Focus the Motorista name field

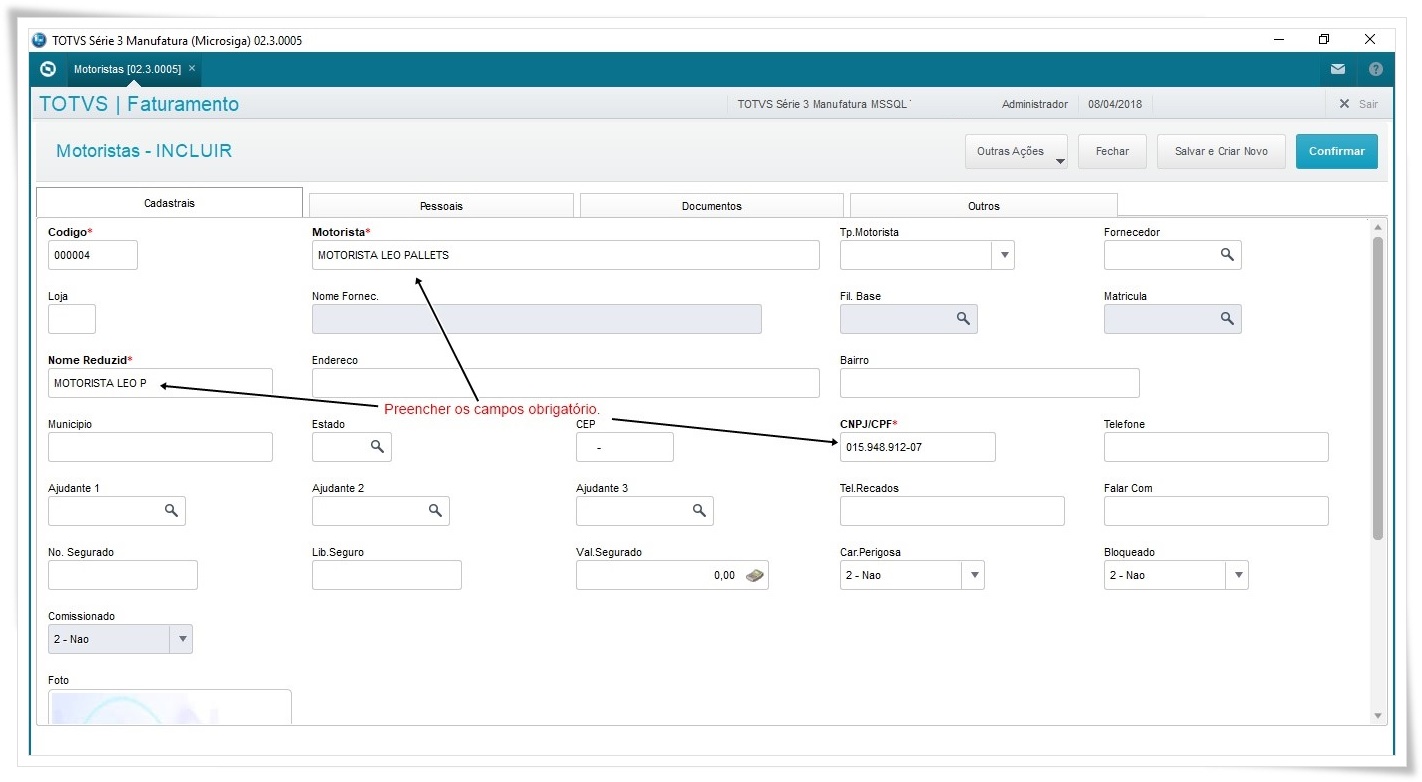pyautogui.click(x=566, y=255)
